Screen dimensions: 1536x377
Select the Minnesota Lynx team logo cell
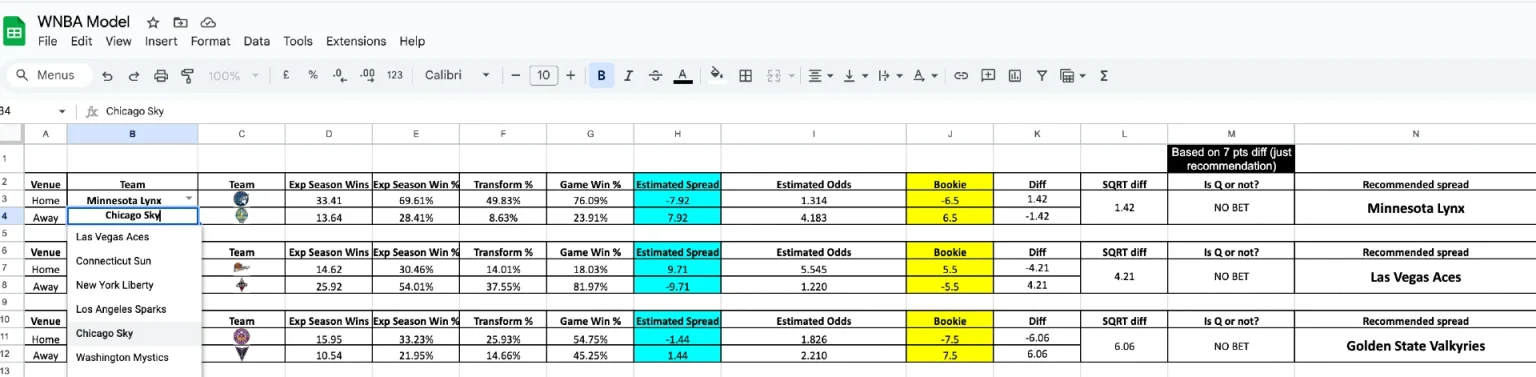click(x=241, y=200)
